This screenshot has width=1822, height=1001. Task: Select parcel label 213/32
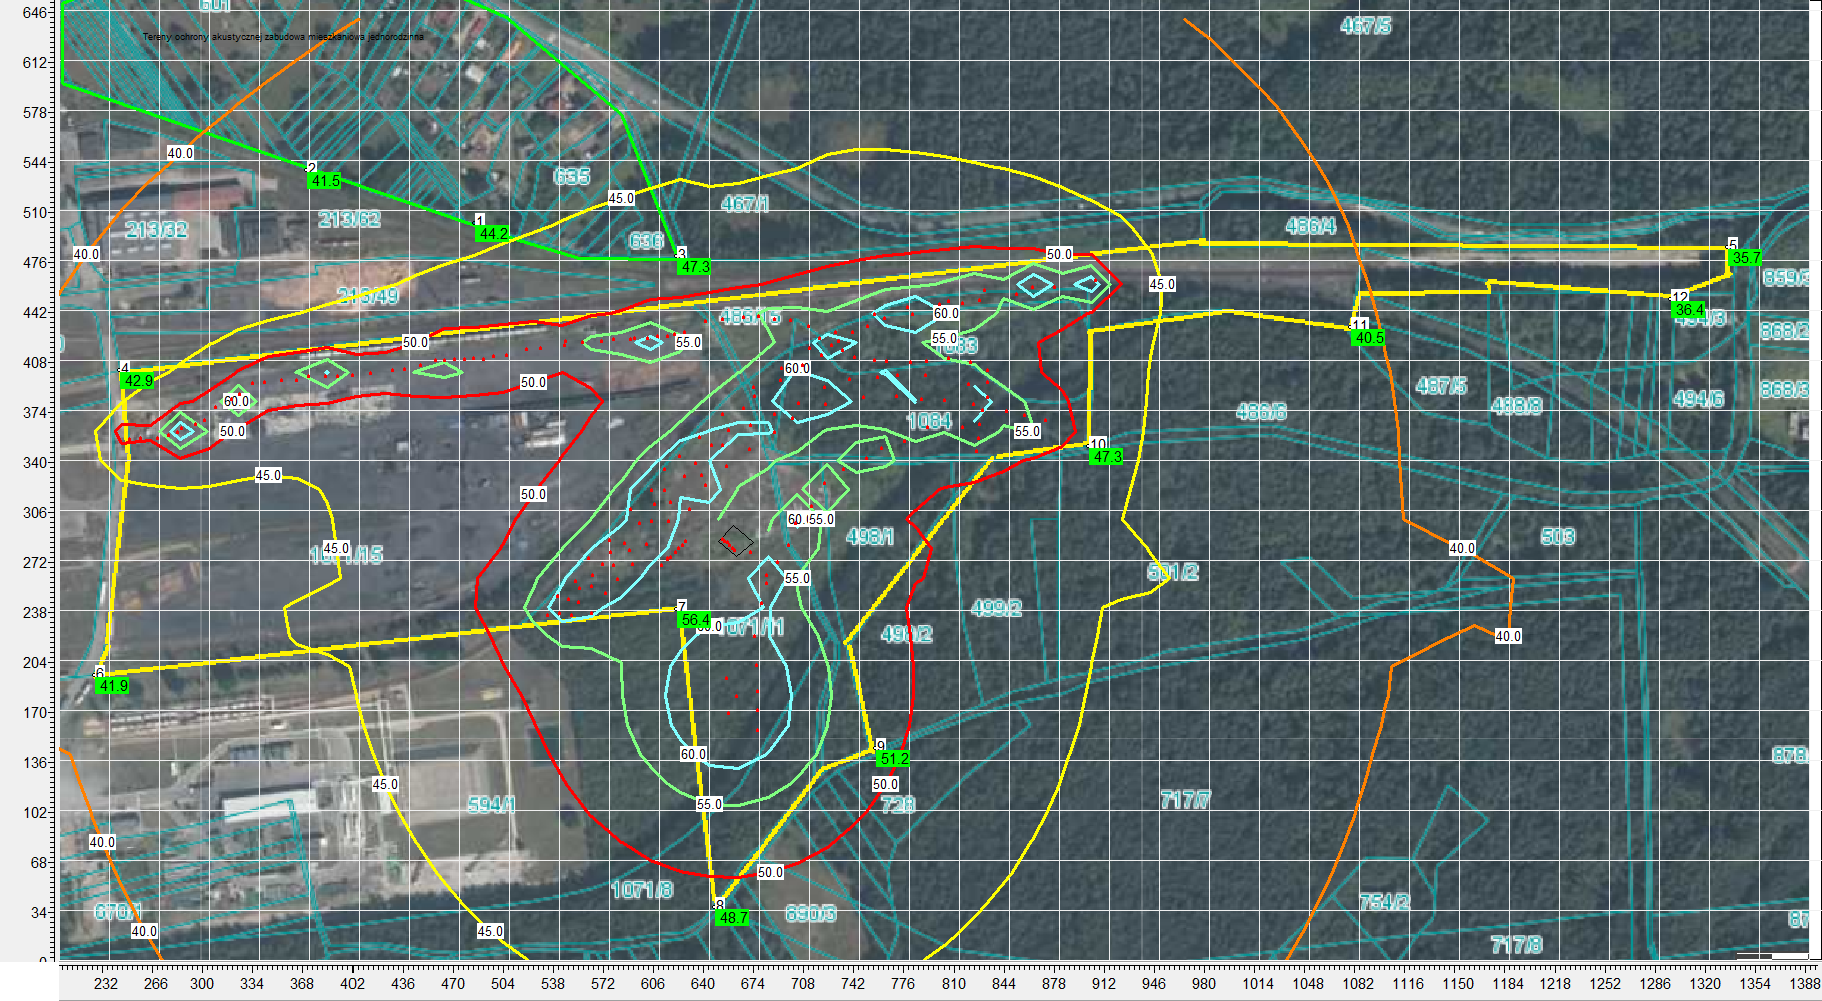pyautogui.click(x=156, y=230)
